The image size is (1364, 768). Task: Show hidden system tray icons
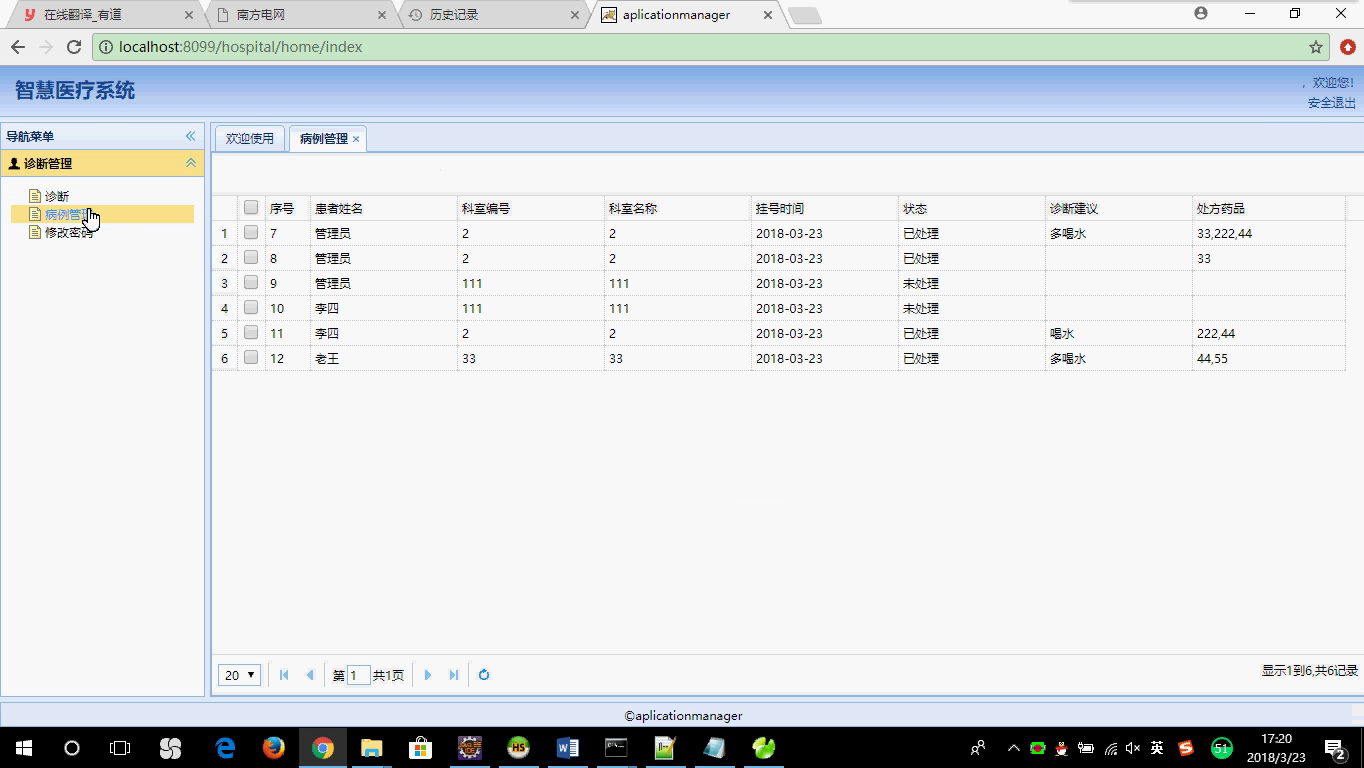click(x=1013, y=748)
